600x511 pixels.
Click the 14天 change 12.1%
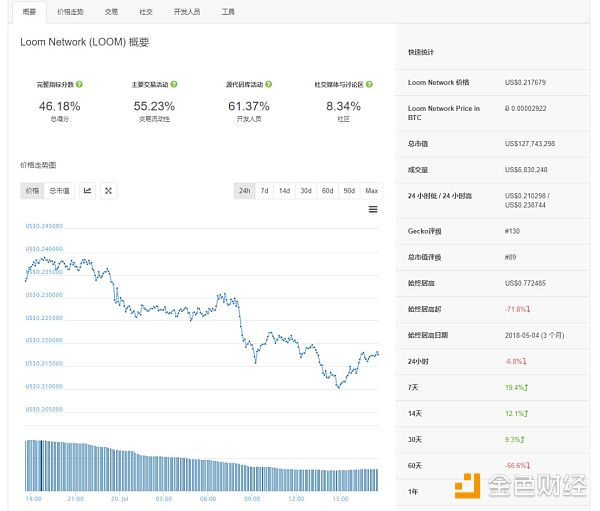517,413
